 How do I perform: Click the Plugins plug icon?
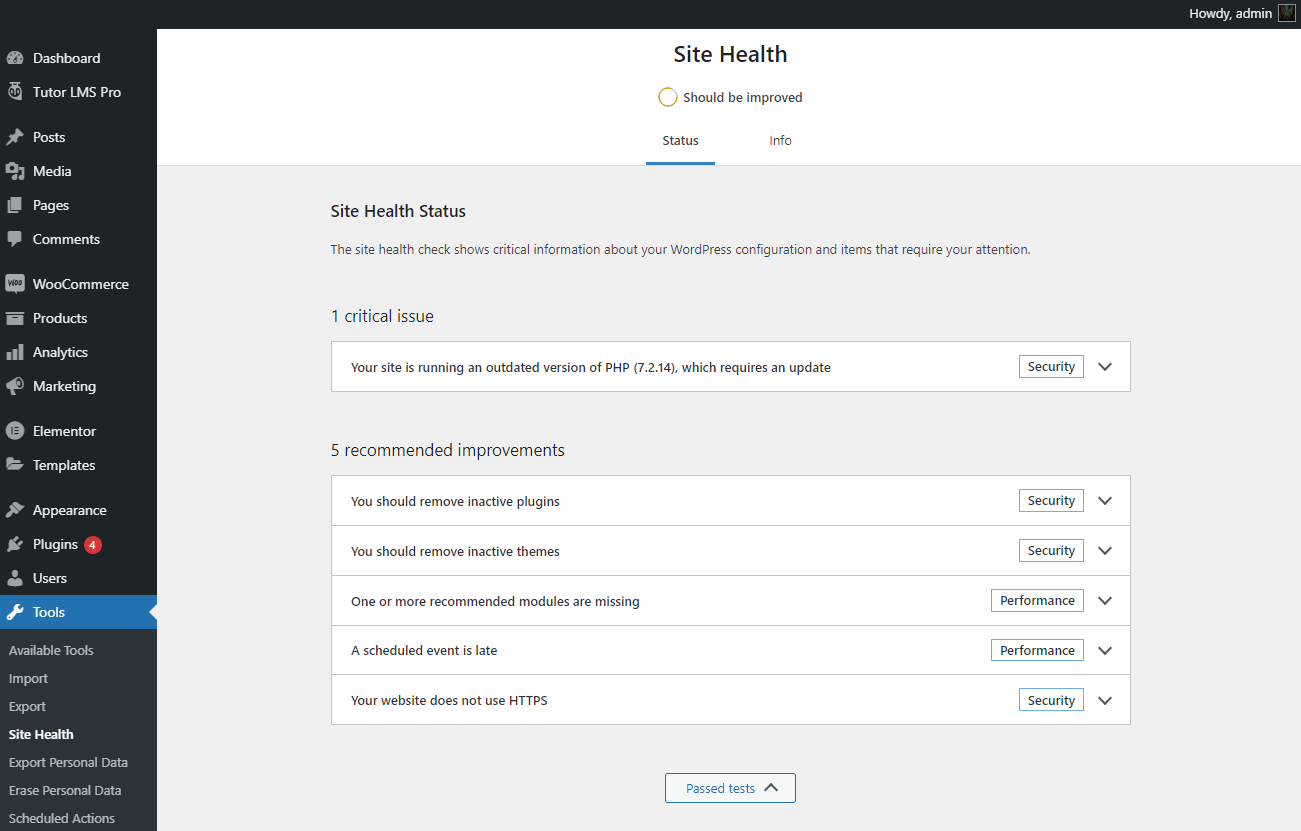pos(15,544)
